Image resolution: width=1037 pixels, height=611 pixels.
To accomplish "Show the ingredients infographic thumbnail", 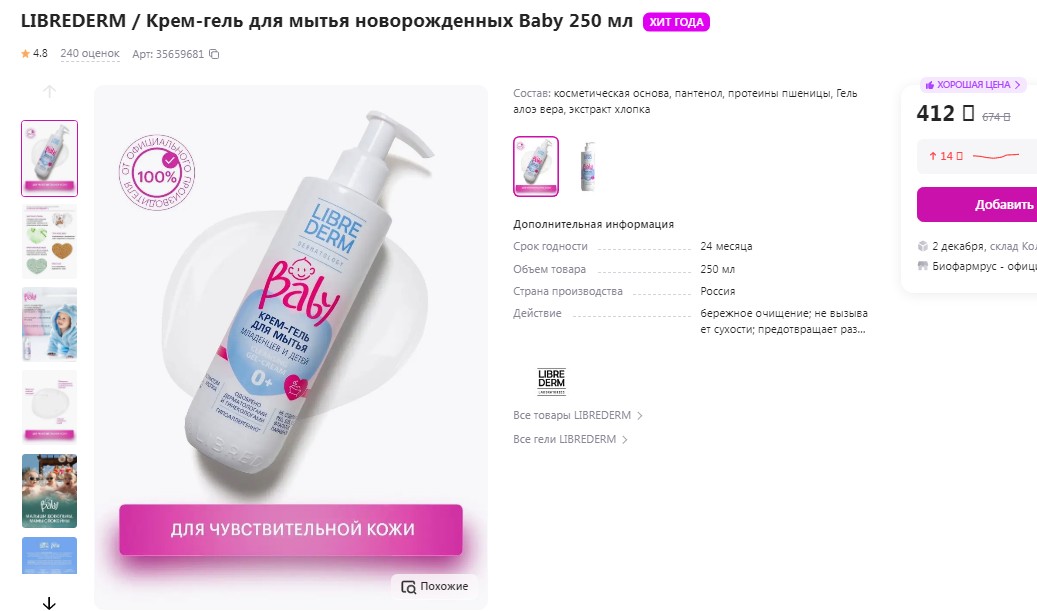I will click(50, 241).
